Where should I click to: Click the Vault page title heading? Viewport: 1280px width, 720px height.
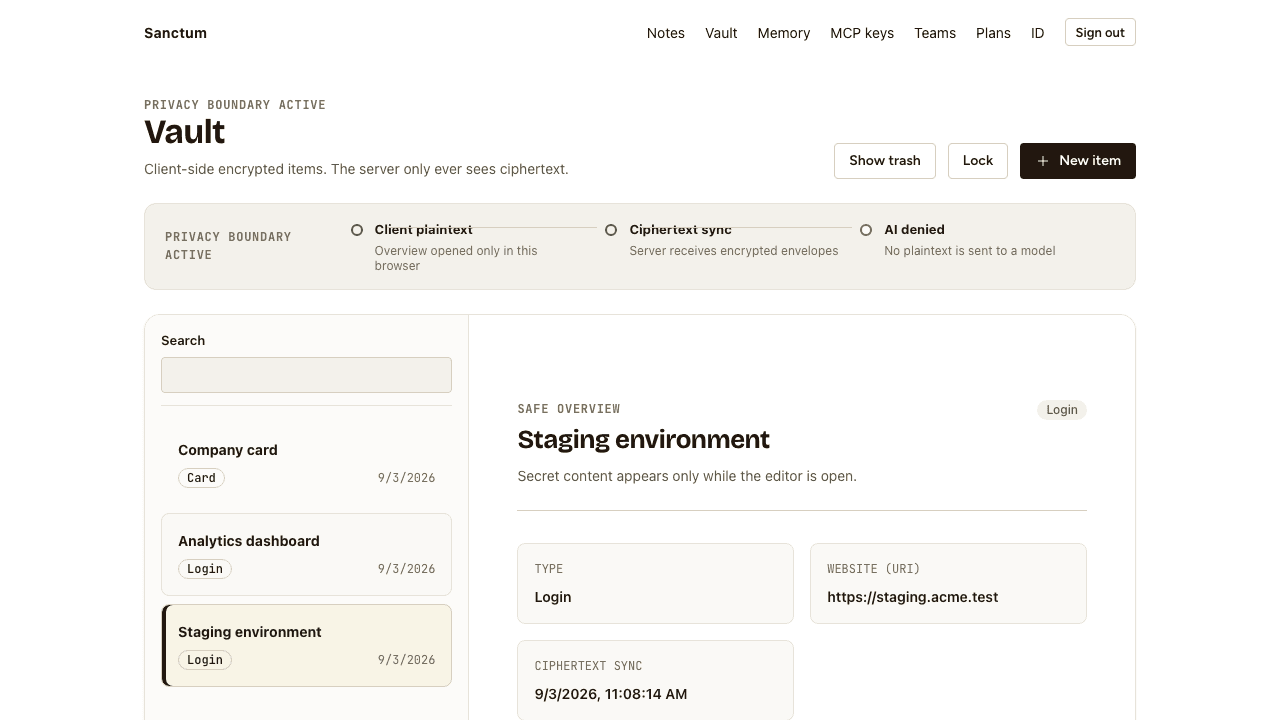point(185,132)
